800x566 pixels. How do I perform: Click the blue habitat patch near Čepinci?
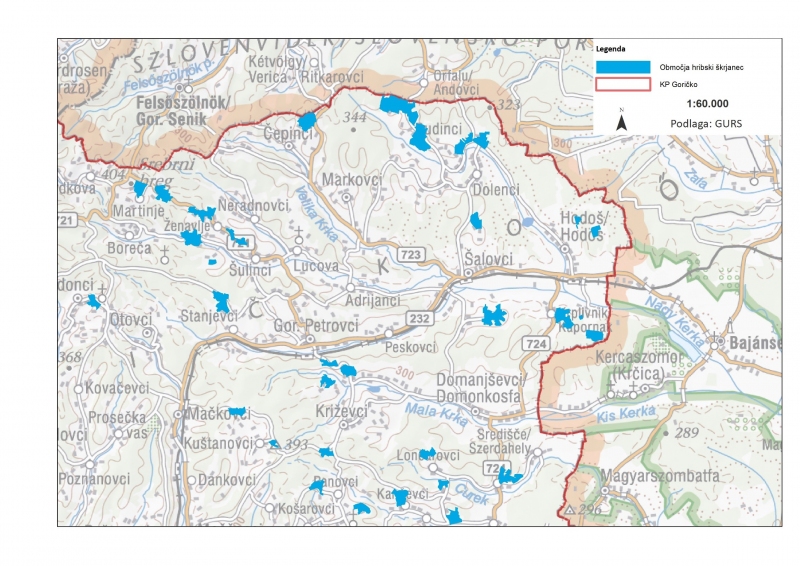[307, 121]
